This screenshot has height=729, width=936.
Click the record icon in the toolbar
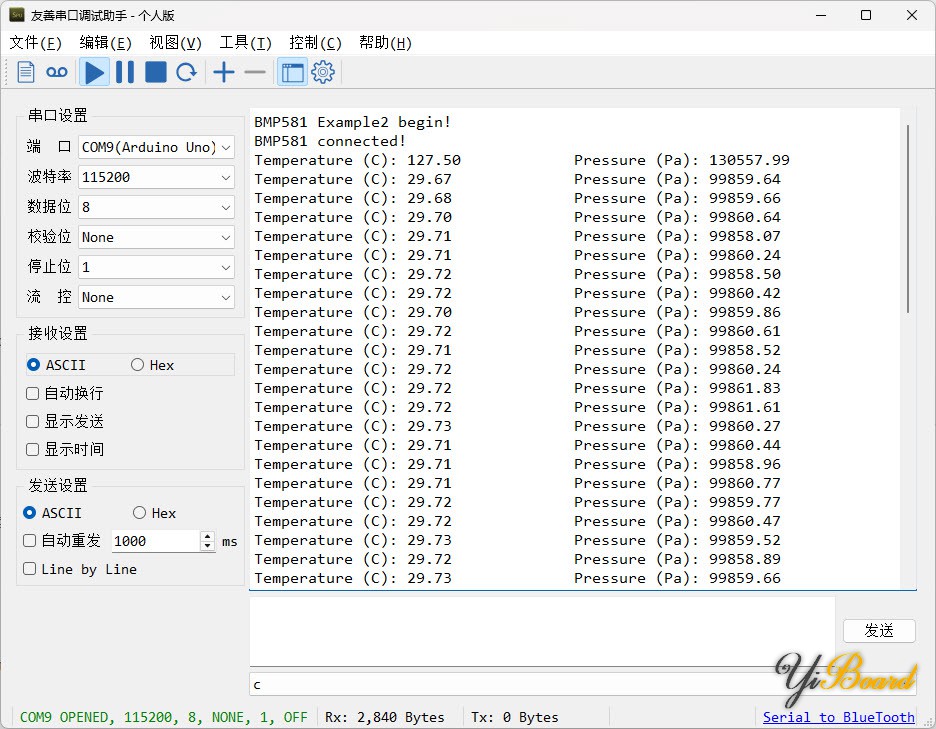56,71
